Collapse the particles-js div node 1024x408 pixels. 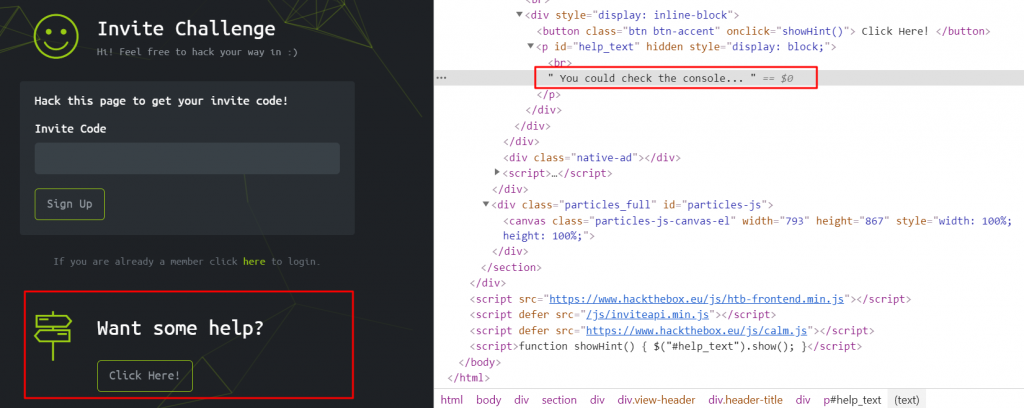[486, 204]
